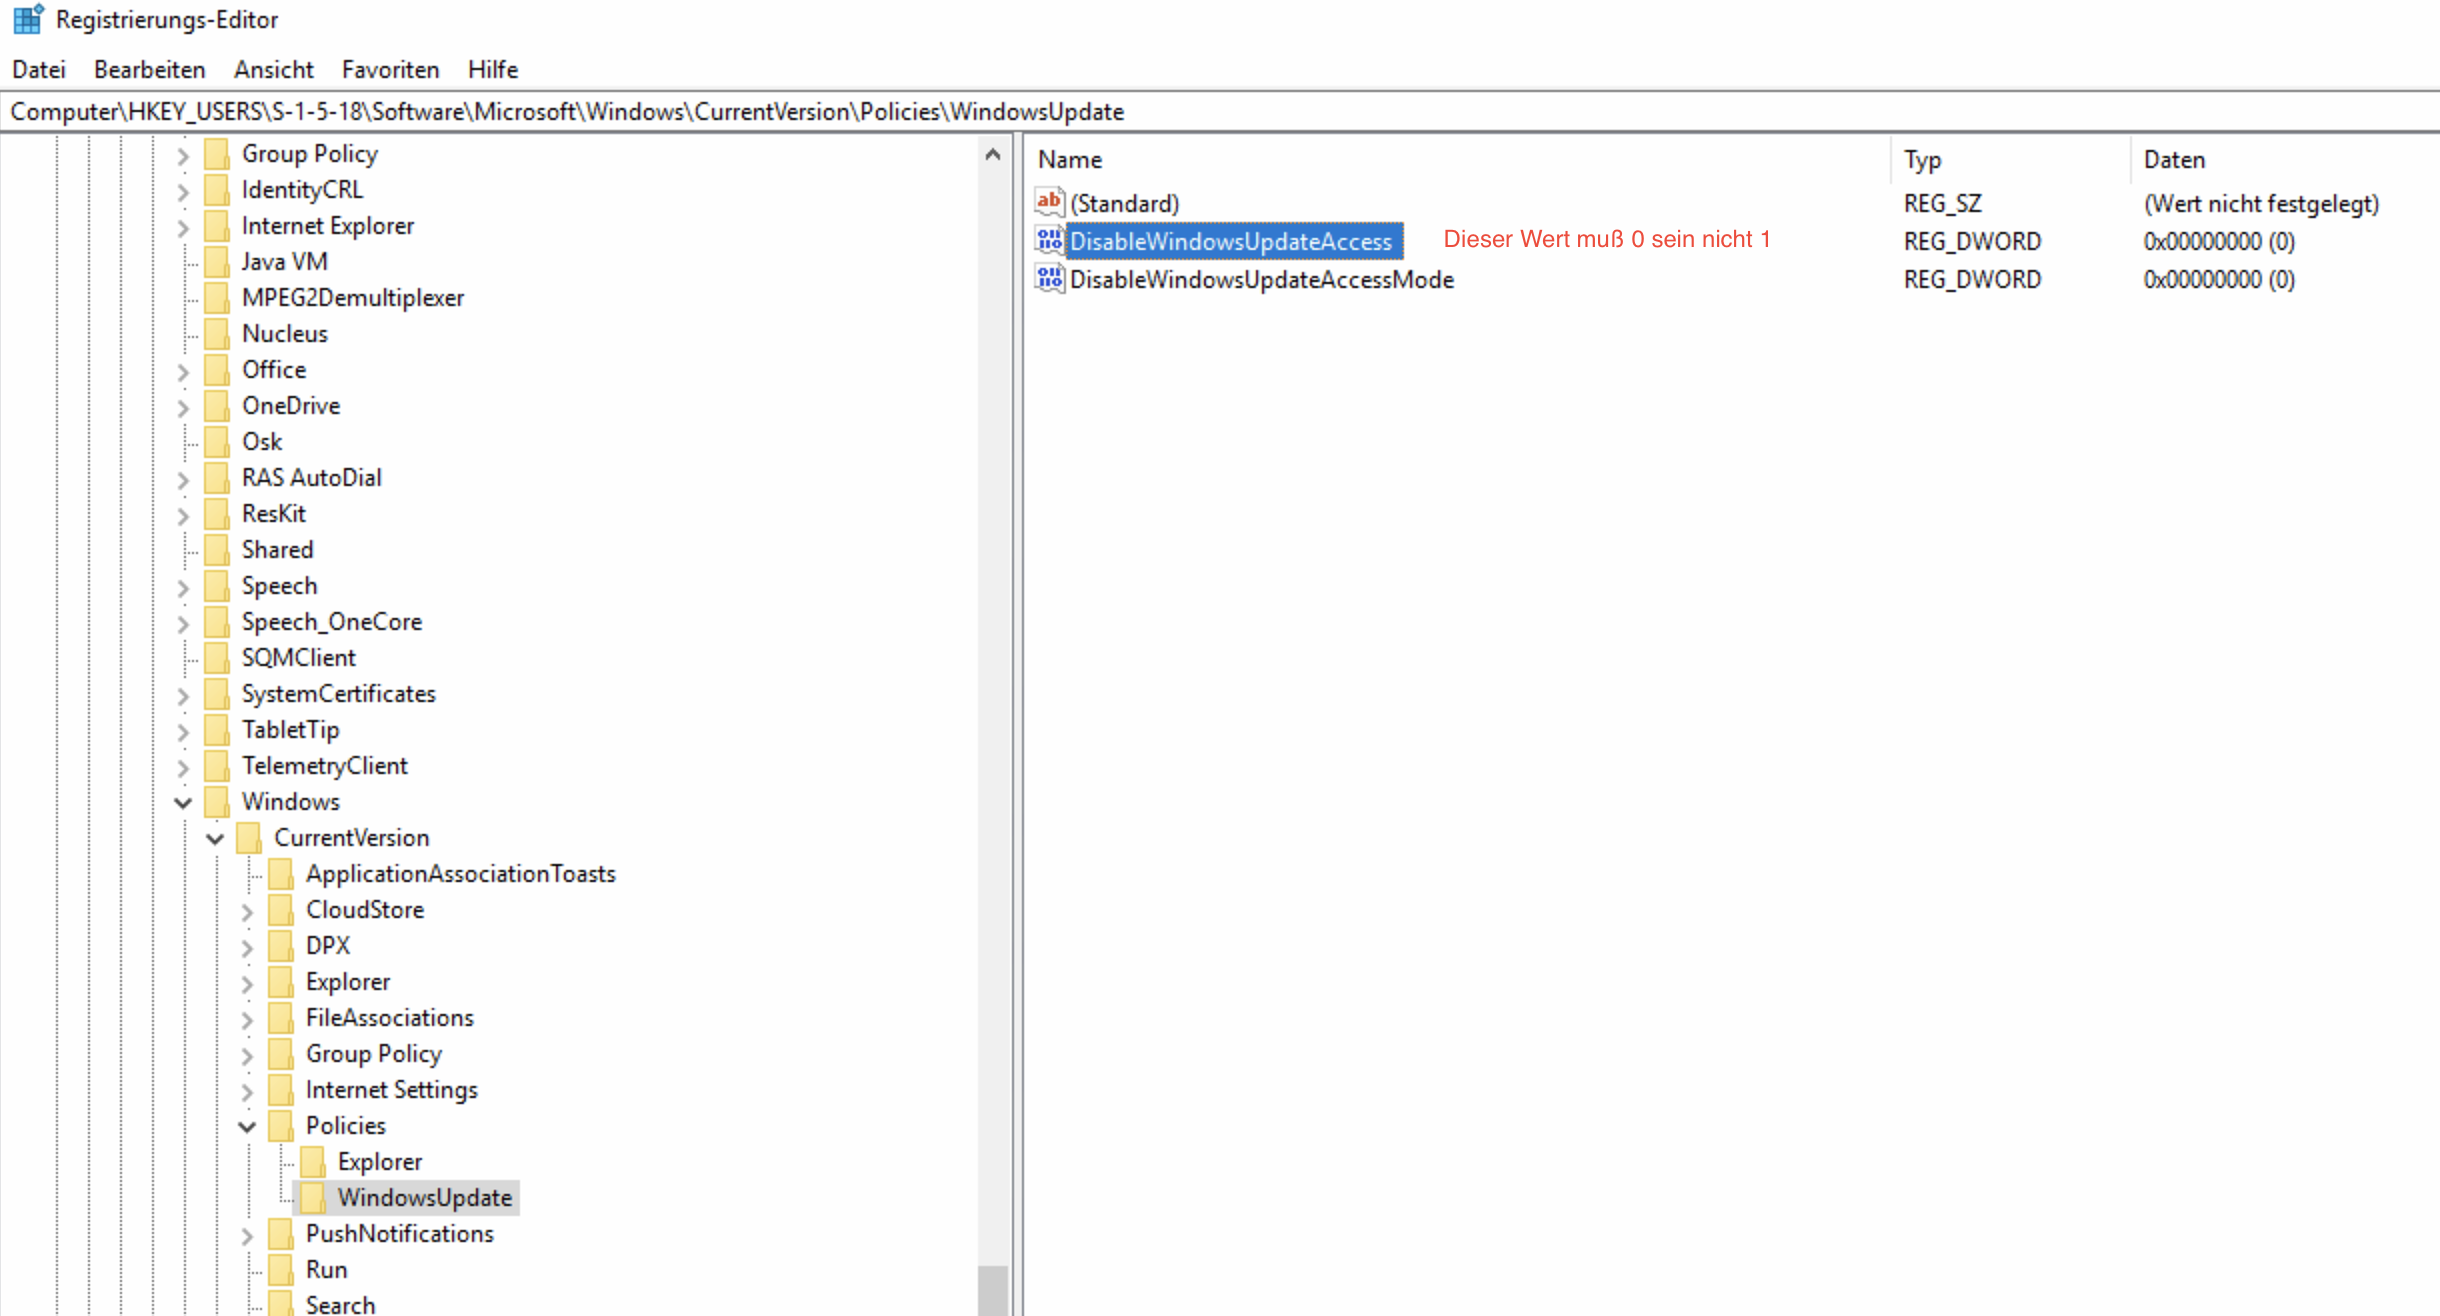Click the TelemetryClient folder icon
2440x1316 pixels.
pos(217,765)
